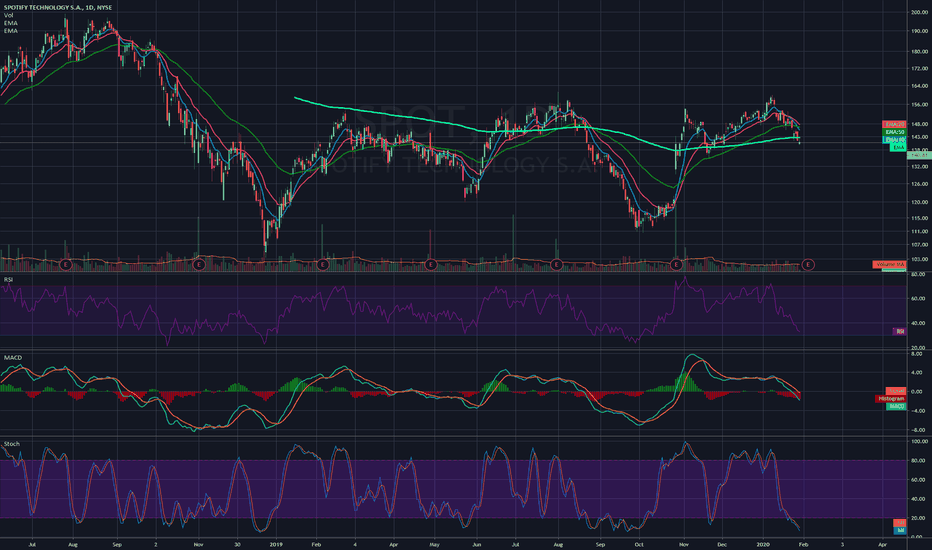This screenshot has height=550, width=932.
Task: Select the Stoch pane label
Action: 11,444
